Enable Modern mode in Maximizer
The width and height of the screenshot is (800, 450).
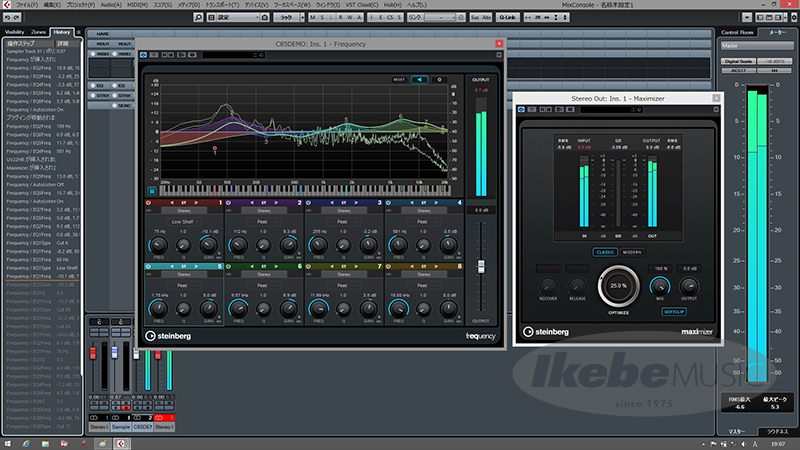pos(631,252)
